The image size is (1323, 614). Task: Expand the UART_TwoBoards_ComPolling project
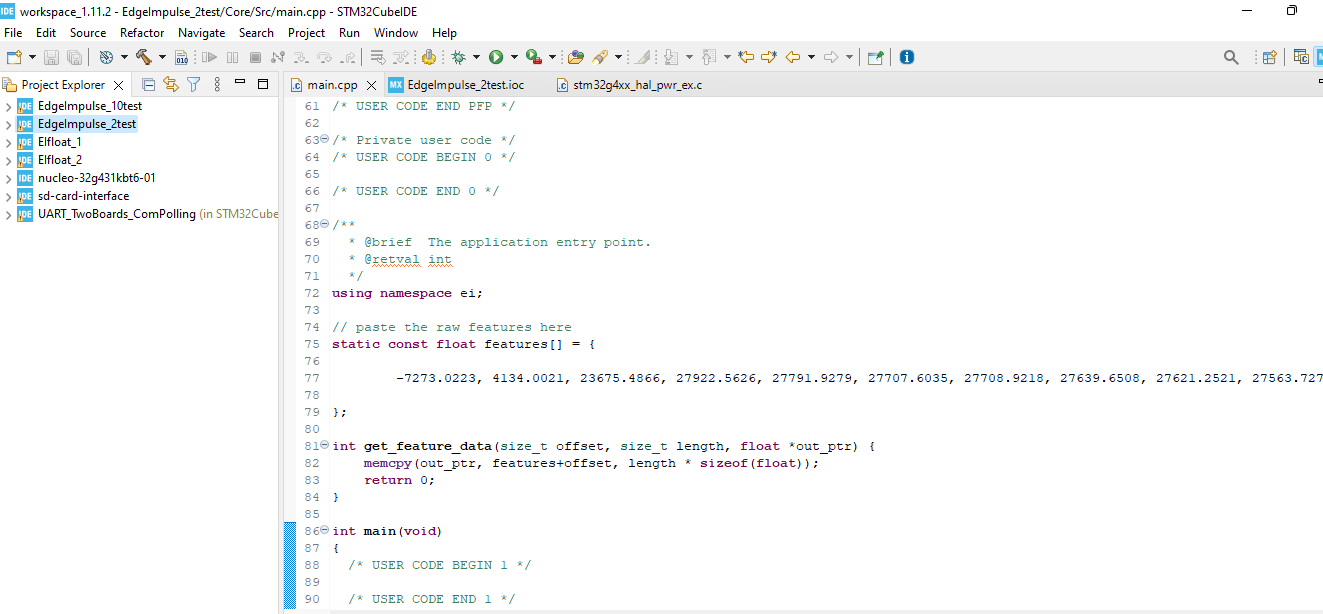(9, 214)
